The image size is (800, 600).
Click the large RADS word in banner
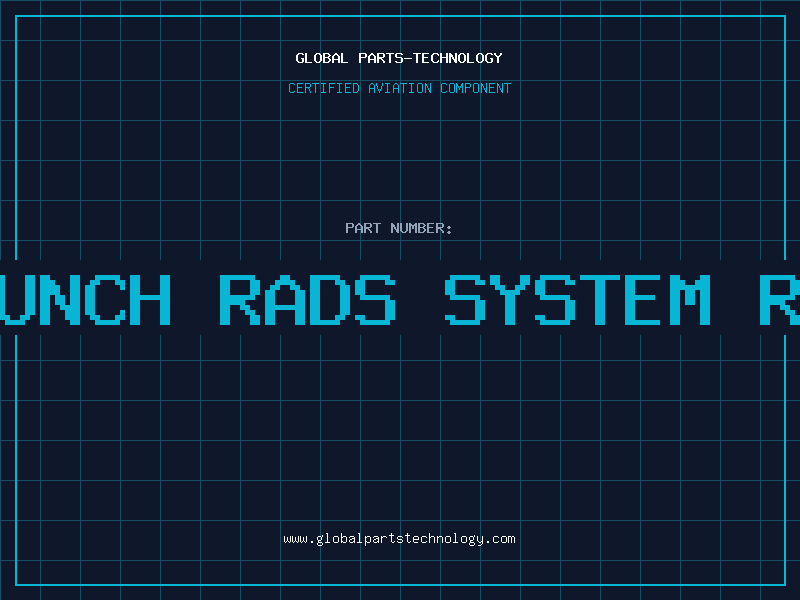(308, 299)
